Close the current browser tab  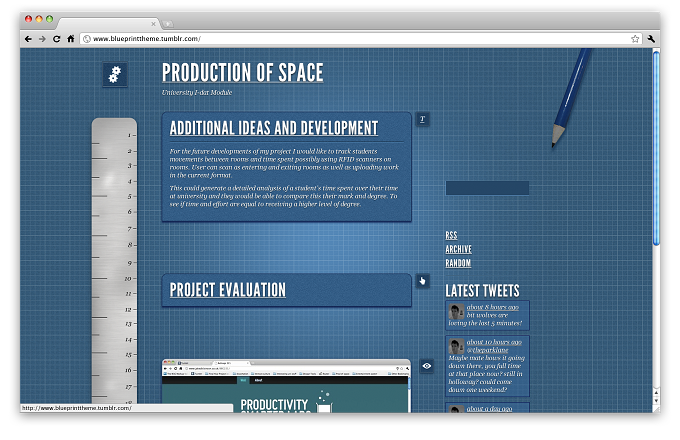[153, 24]
